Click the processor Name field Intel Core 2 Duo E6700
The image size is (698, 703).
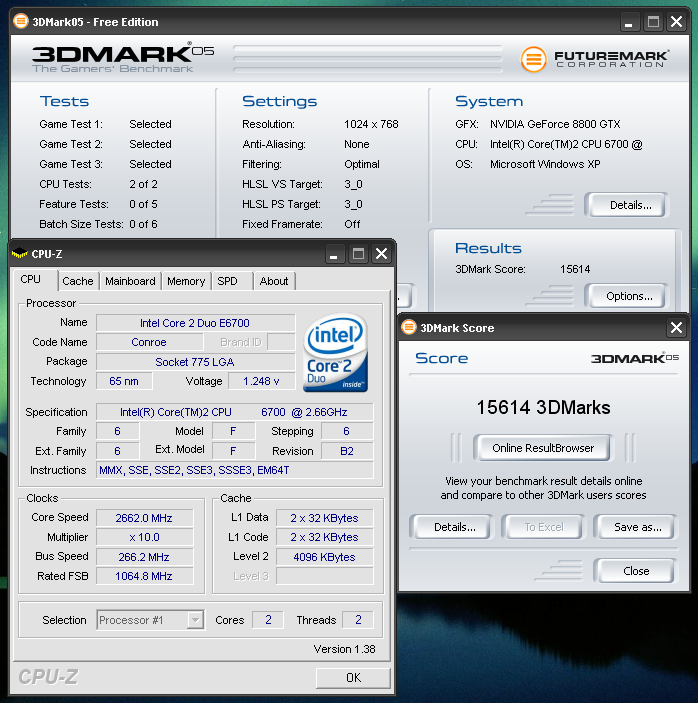pos(195,323)
